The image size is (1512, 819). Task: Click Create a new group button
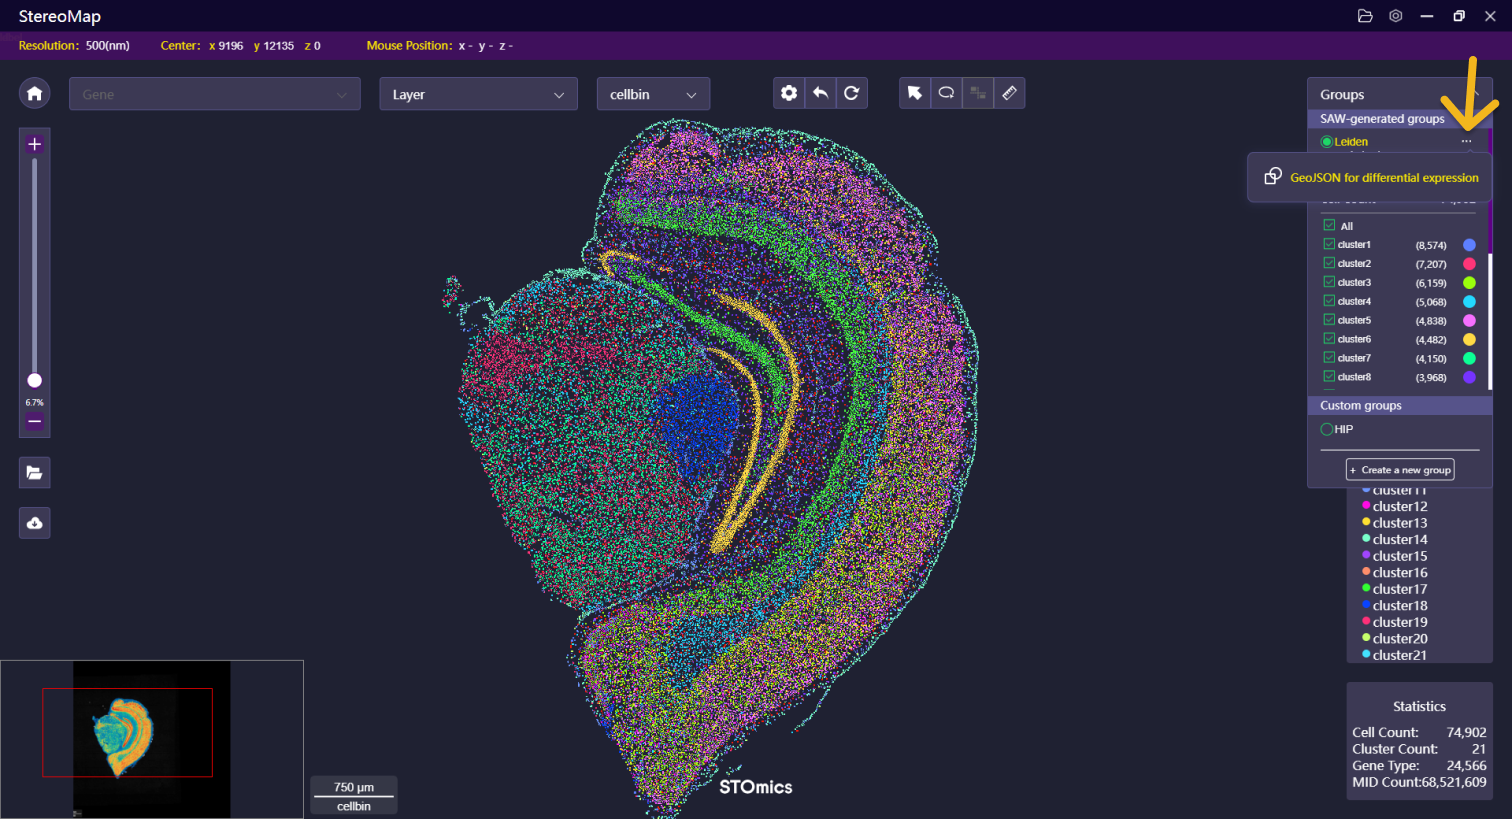pyautogui.click(x=1400, y=470)
